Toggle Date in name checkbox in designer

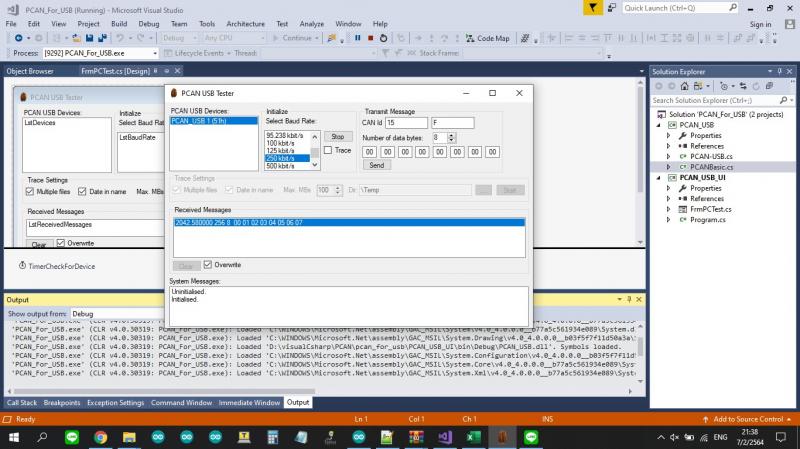[x=82, y=191]
